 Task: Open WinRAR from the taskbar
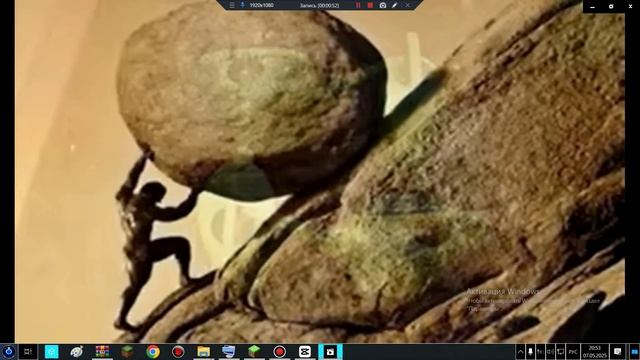[102, 351]
